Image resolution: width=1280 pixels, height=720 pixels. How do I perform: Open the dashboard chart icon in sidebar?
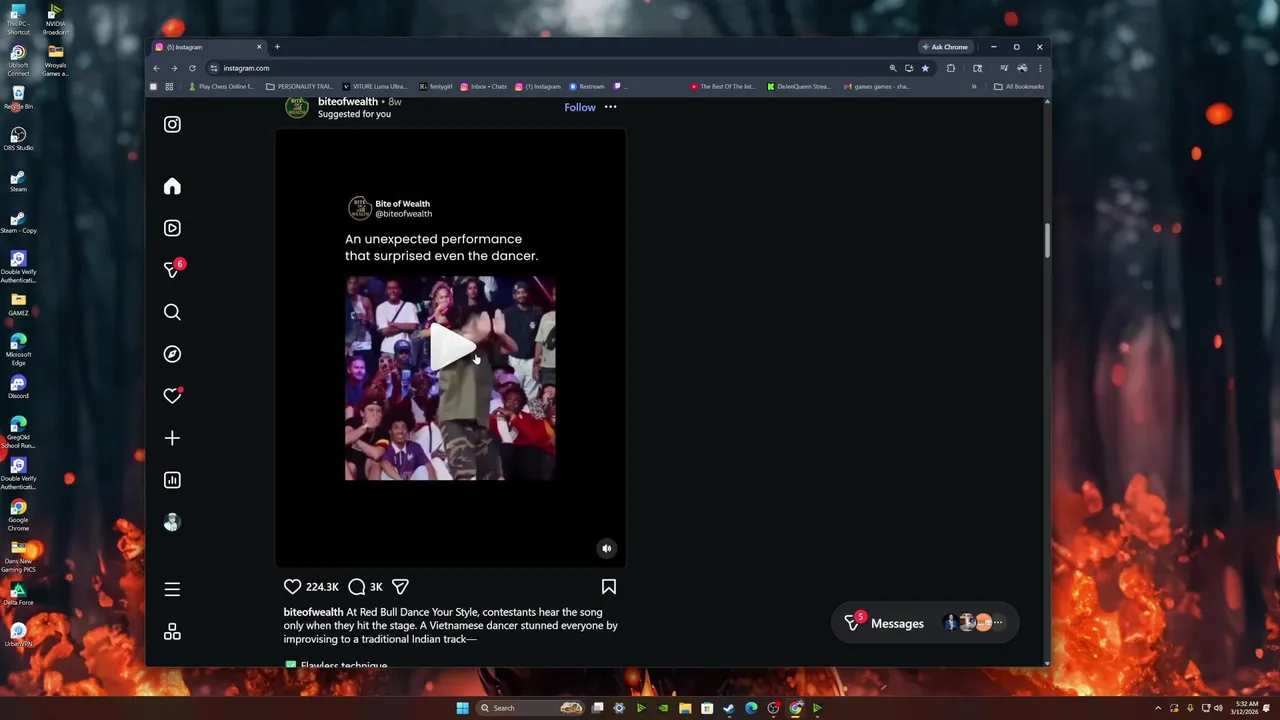pos(172,480)
